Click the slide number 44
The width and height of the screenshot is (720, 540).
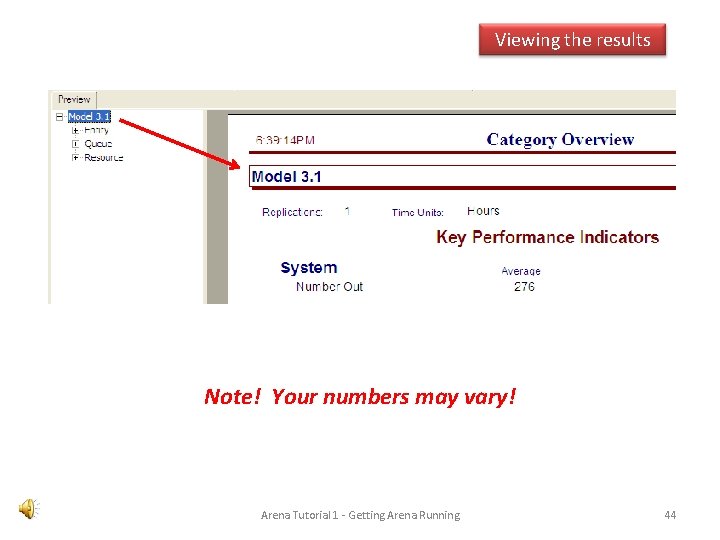(x=670, y=515)
